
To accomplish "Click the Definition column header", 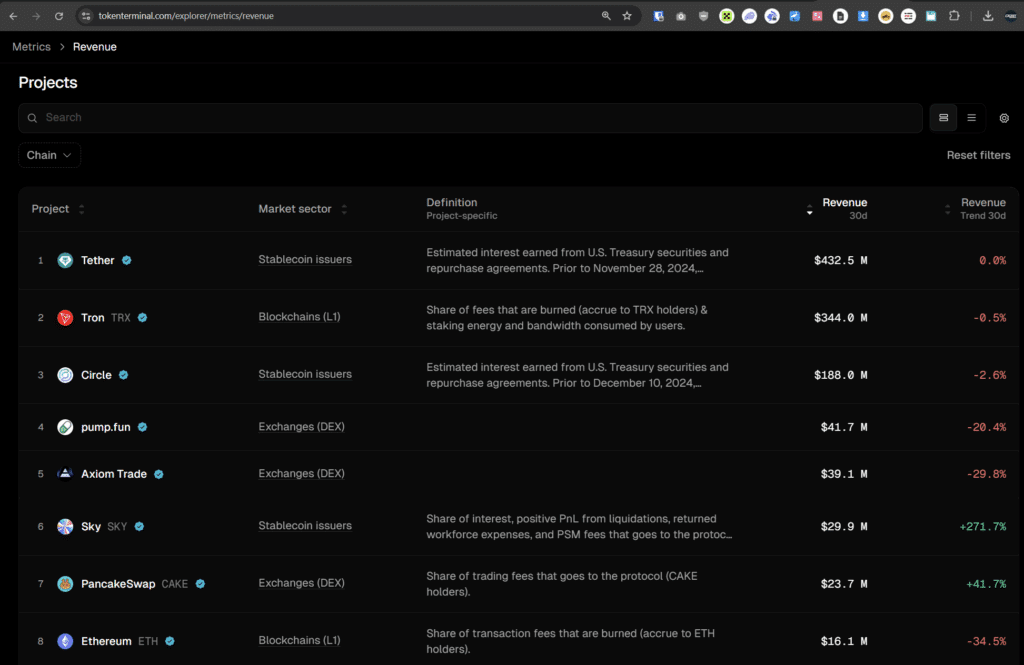I will (451, 203).
